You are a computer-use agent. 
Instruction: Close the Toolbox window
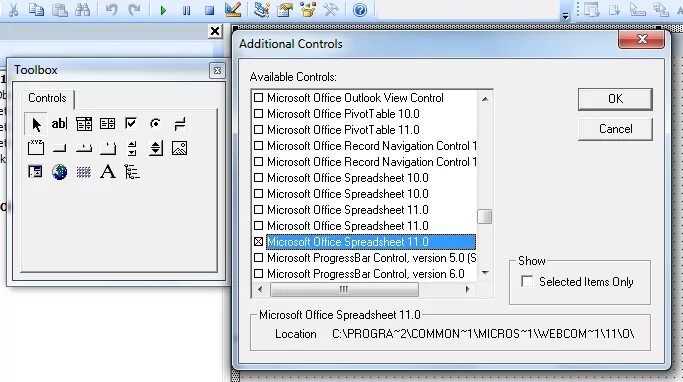pos(217,70)
